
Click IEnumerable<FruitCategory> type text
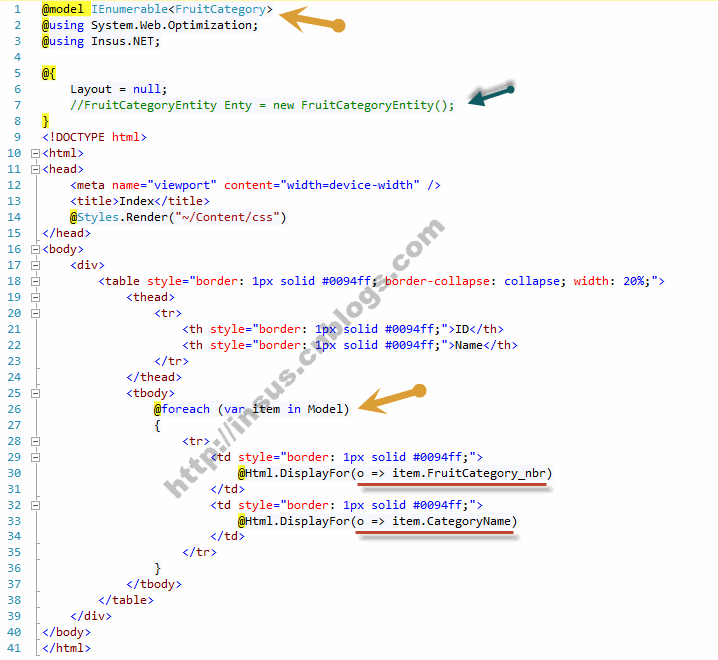pos(182,9)
